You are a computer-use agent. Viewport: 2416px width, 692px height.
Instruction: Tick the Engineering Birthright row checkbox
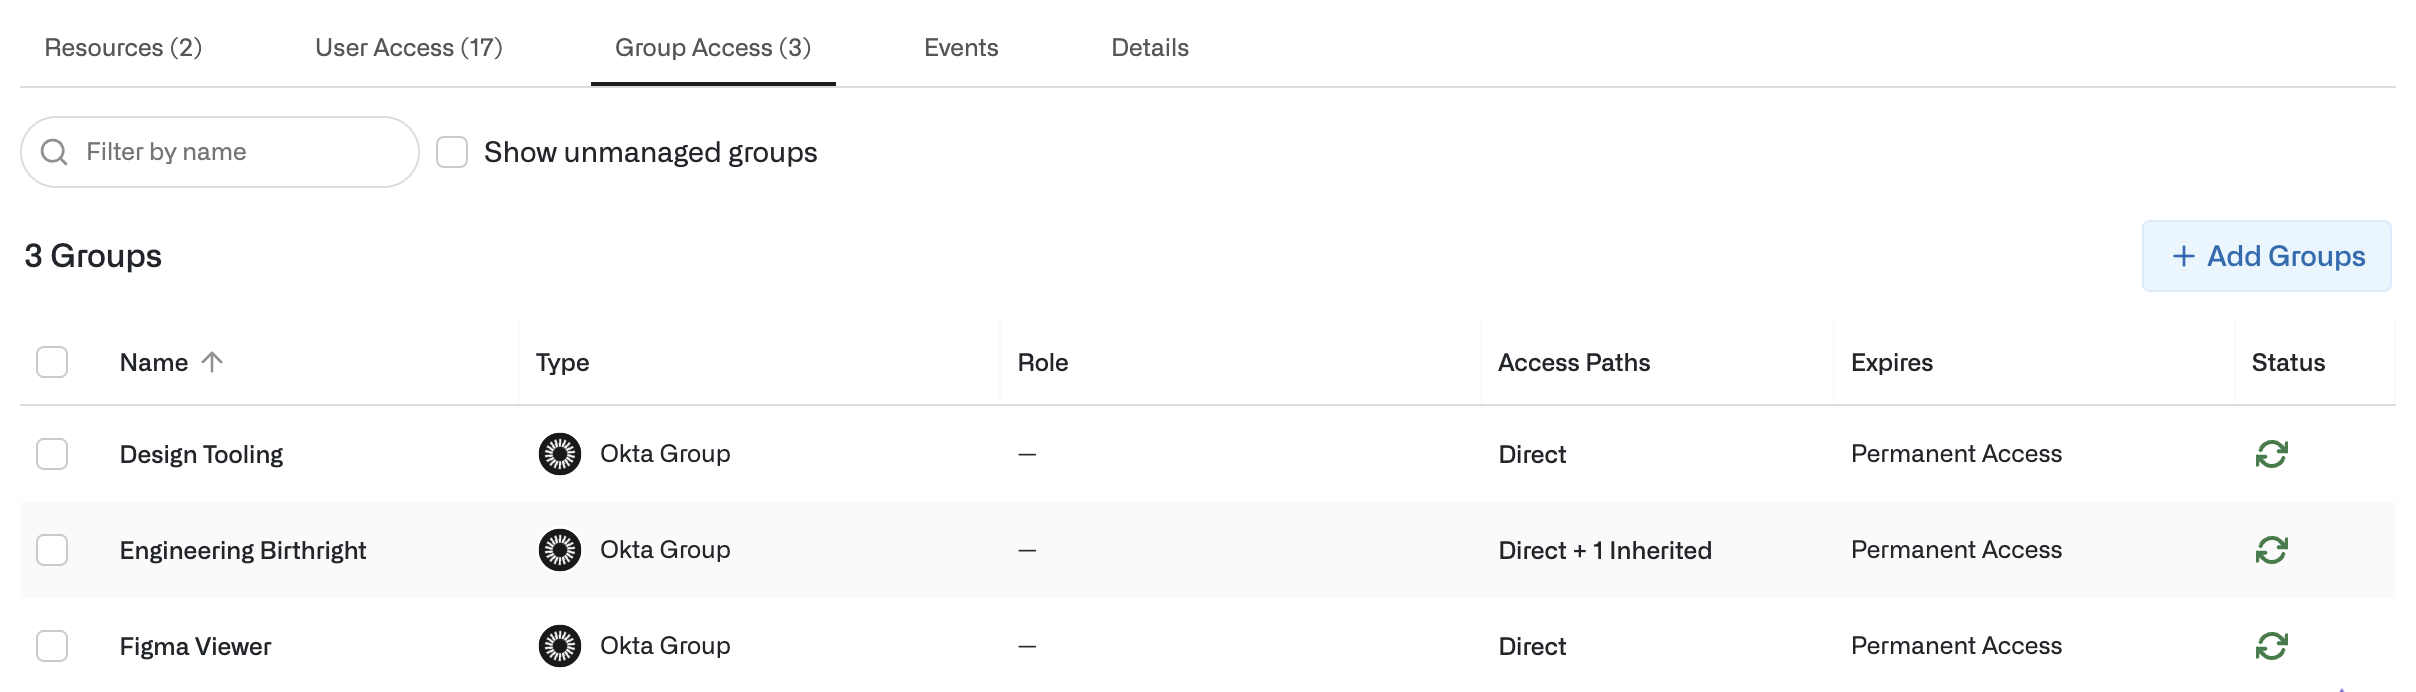pyautogui.click(x=52, y=550)
